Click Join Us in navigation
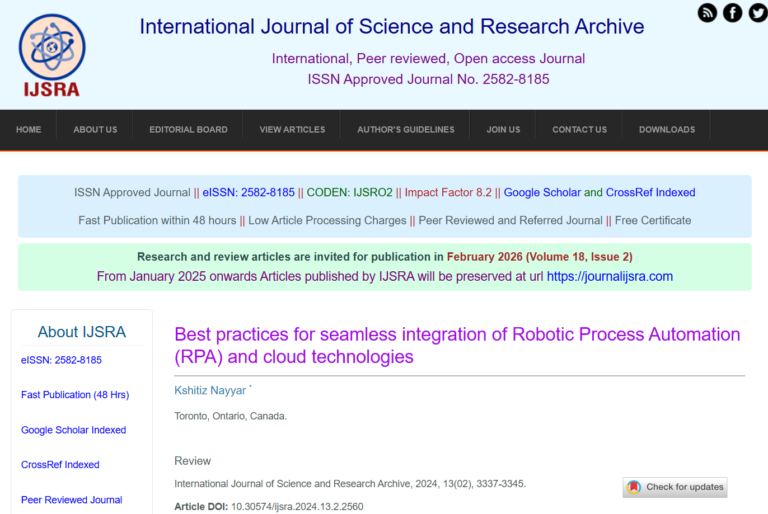Image resolution: width=768 pixels, height=514 pixels. 503,130
